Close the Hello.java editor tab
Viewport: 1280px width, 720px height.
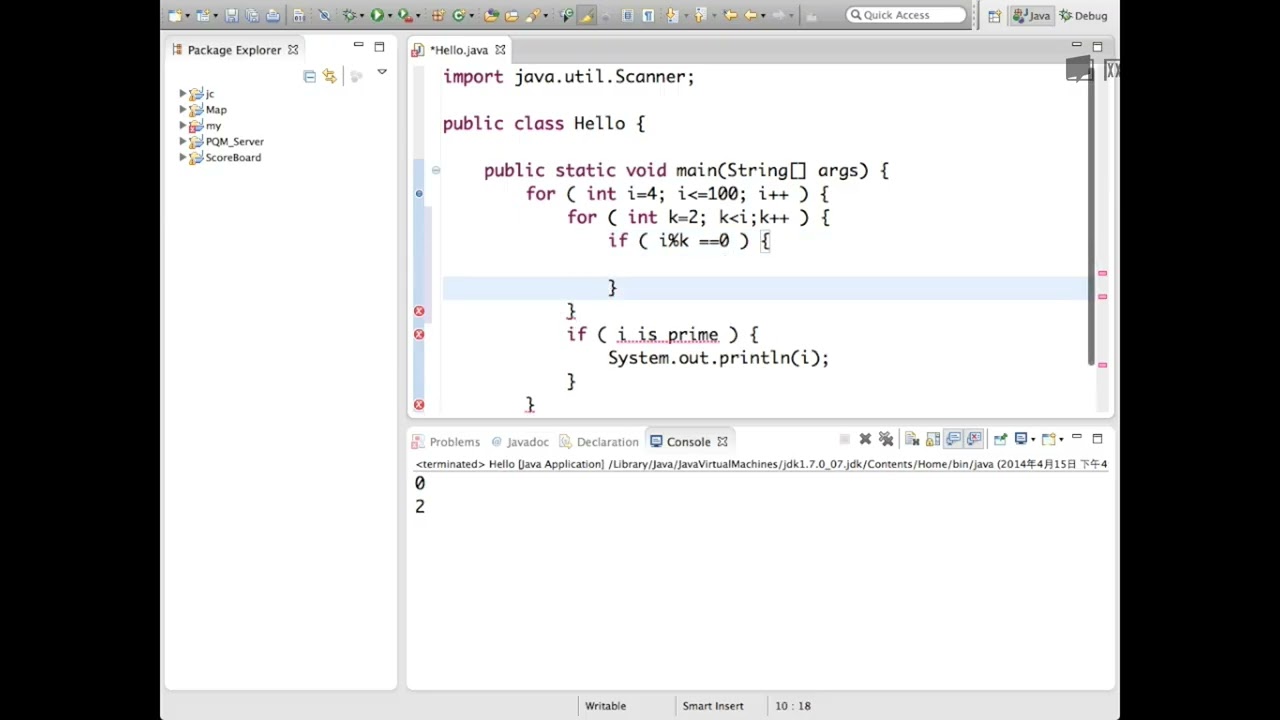500,50
